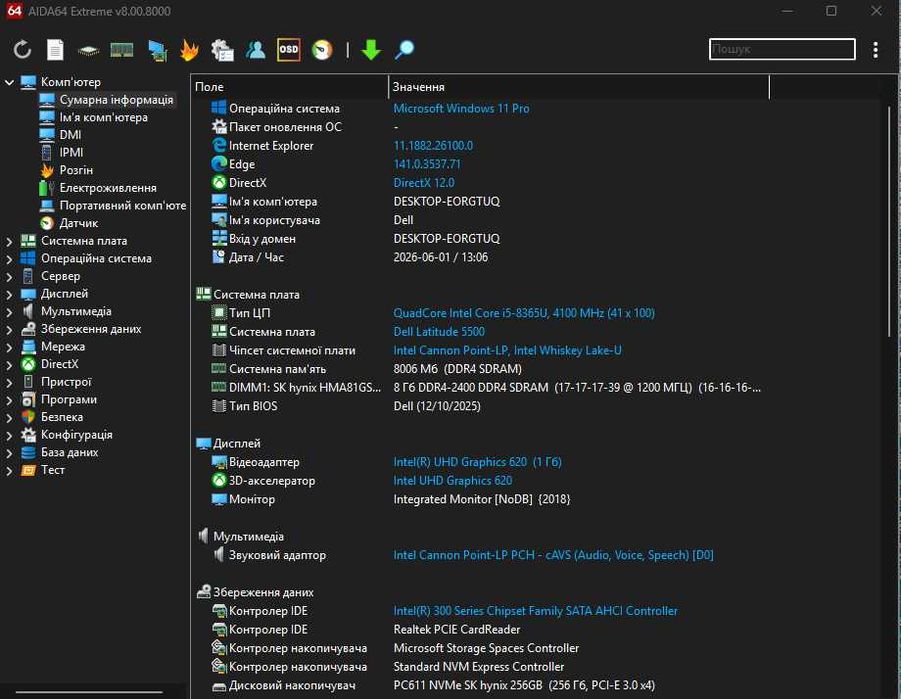Open the DirectX 12.0 link
The height and width of the screenshot is (699, 901).
tap(424, 183)
